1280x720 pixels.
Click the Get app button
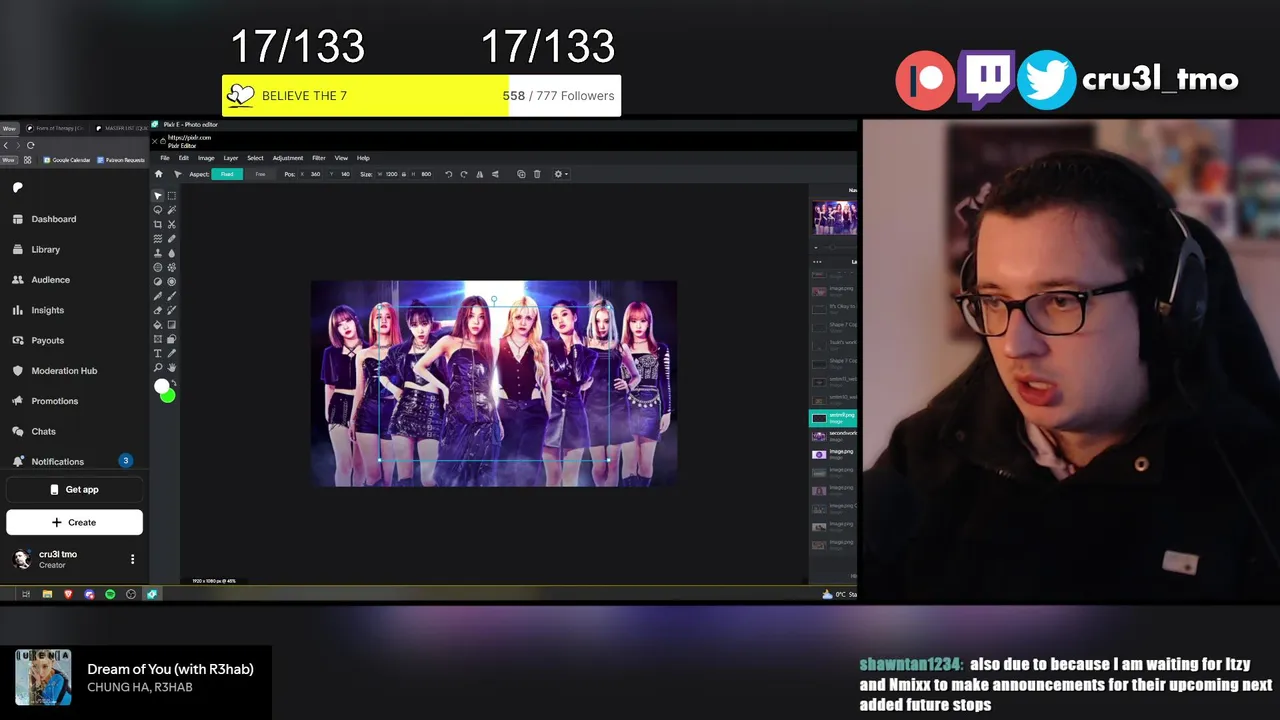(x=74, y=490)
